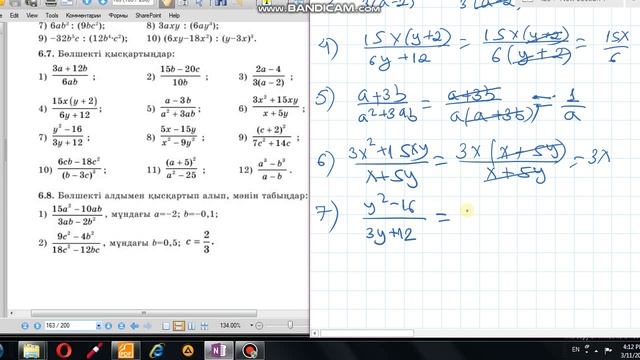Screen dimensions: 640x360
Task: Open the Help menu
Action: click(174, 16)
